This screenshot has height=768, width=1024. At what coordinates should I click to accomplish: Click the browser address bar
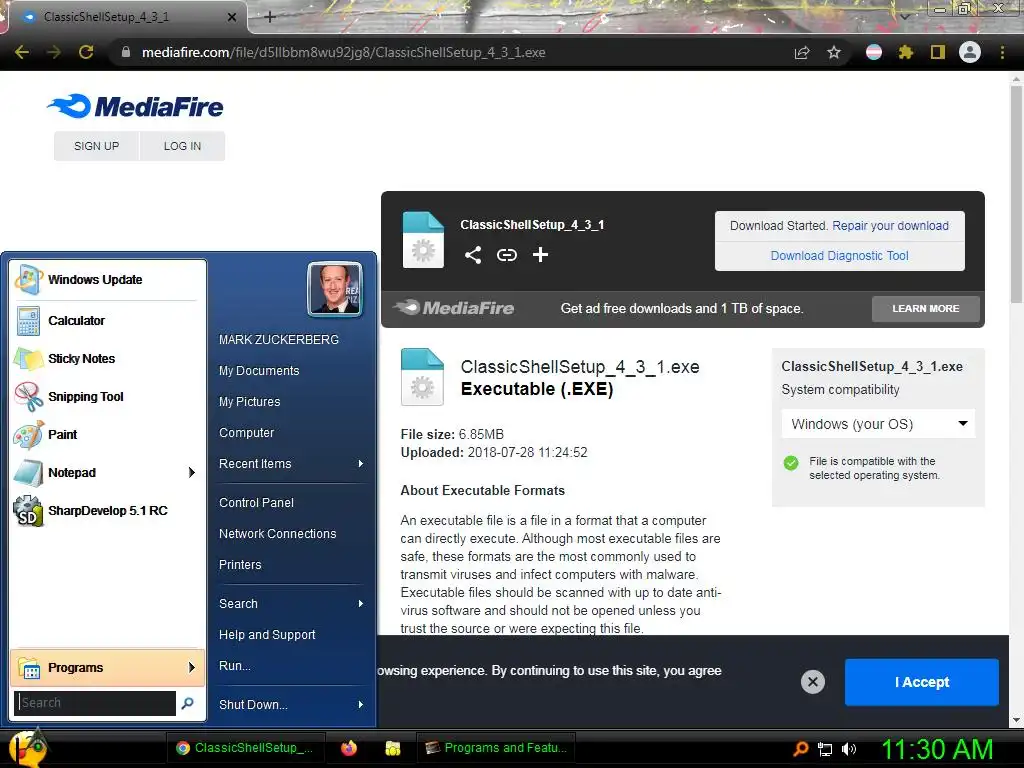(452, 52)
